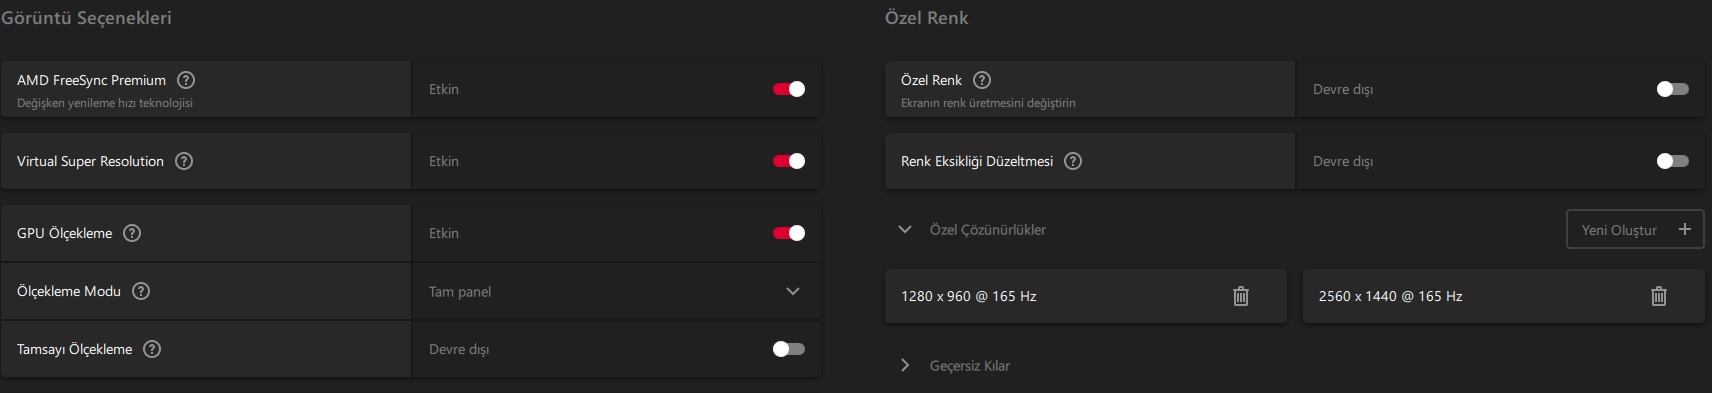Show help for Özel Renk setting
The image size is (1712, 393).
click(982, 80)
